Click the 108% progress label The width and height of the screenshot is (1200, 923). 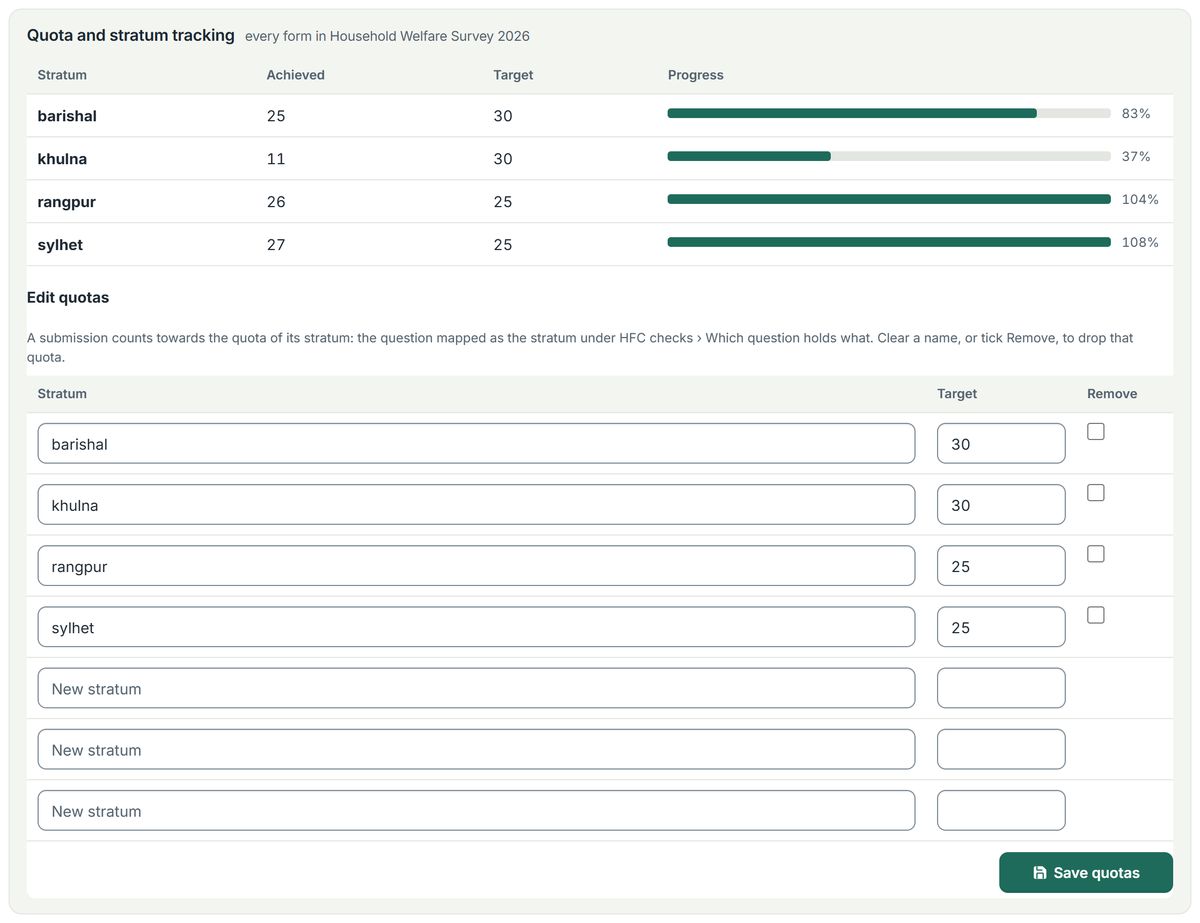click(1140, 243)
